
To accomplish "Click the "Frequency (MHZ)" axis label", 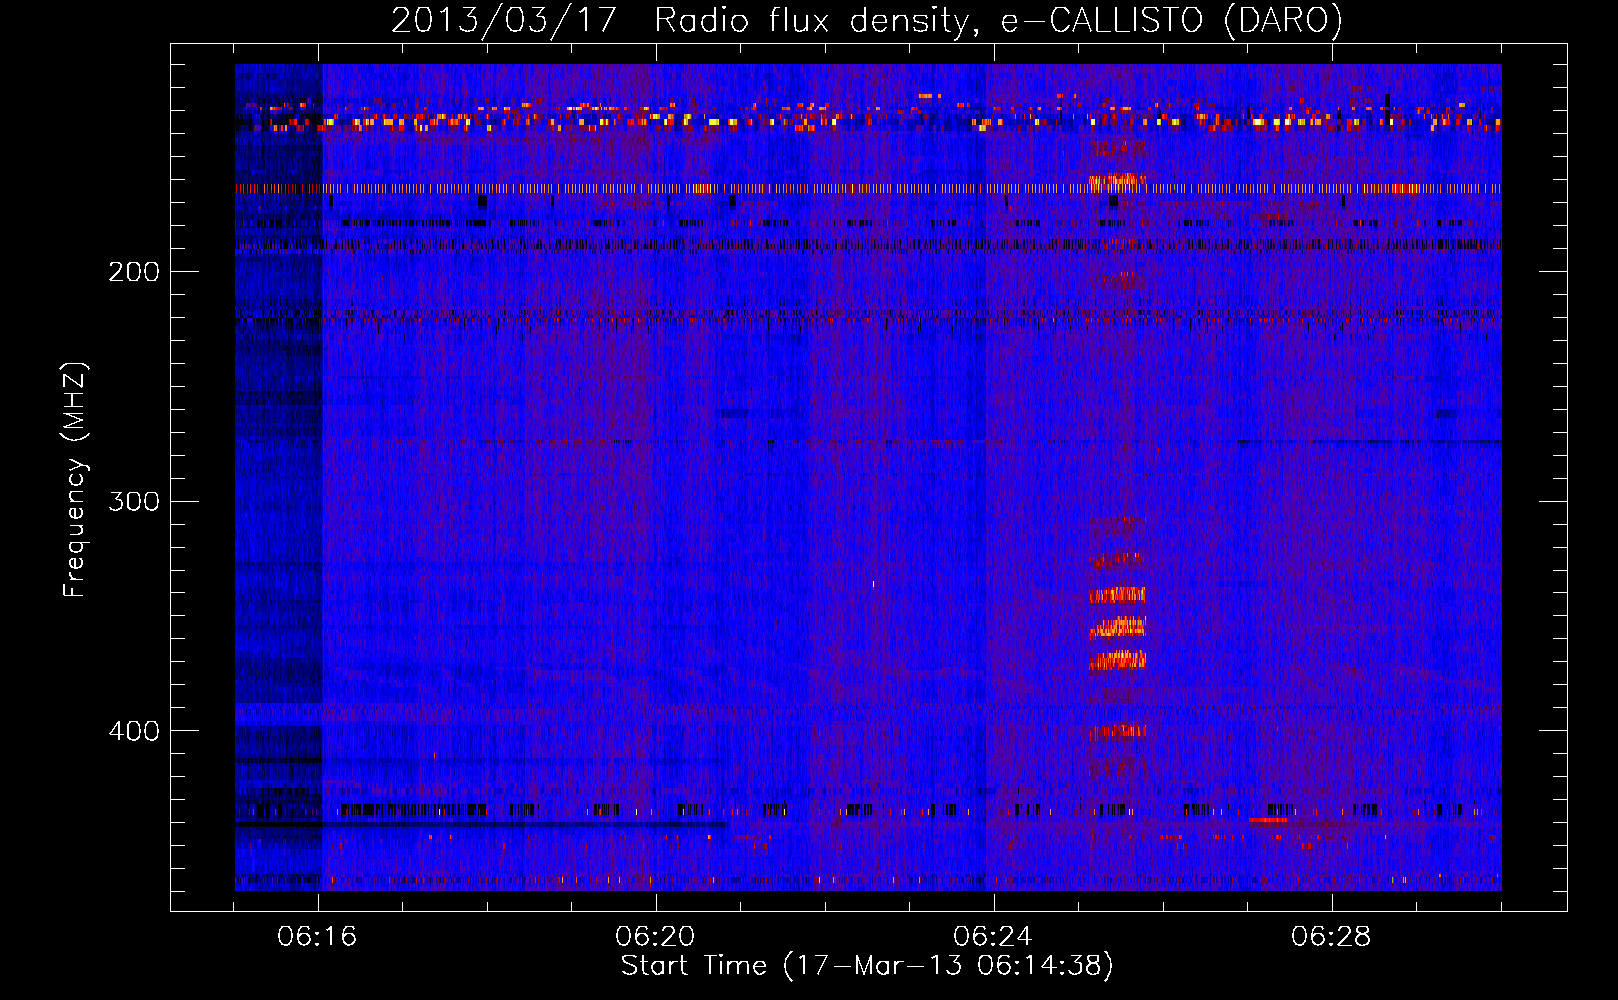I will (75, 480).
